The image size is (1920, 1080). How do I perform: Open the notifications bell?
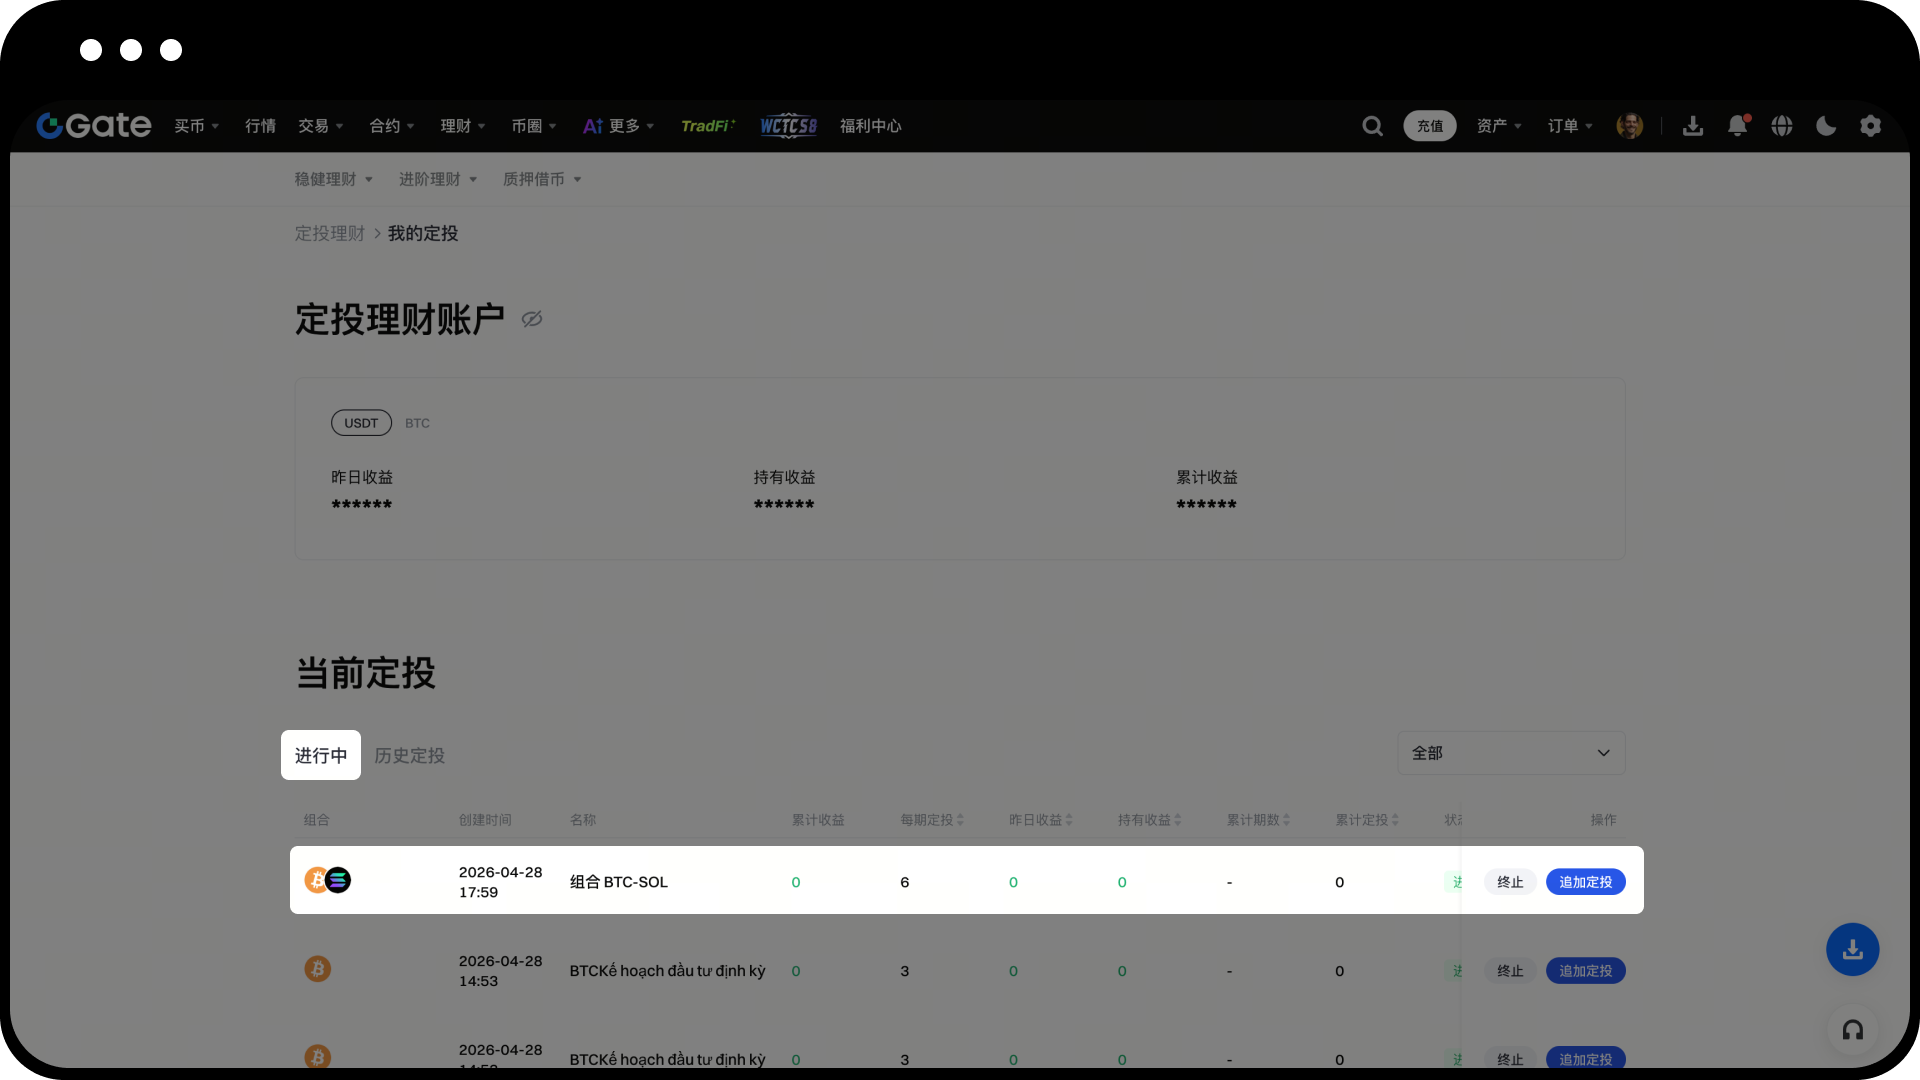click(x=1738, y=126)
